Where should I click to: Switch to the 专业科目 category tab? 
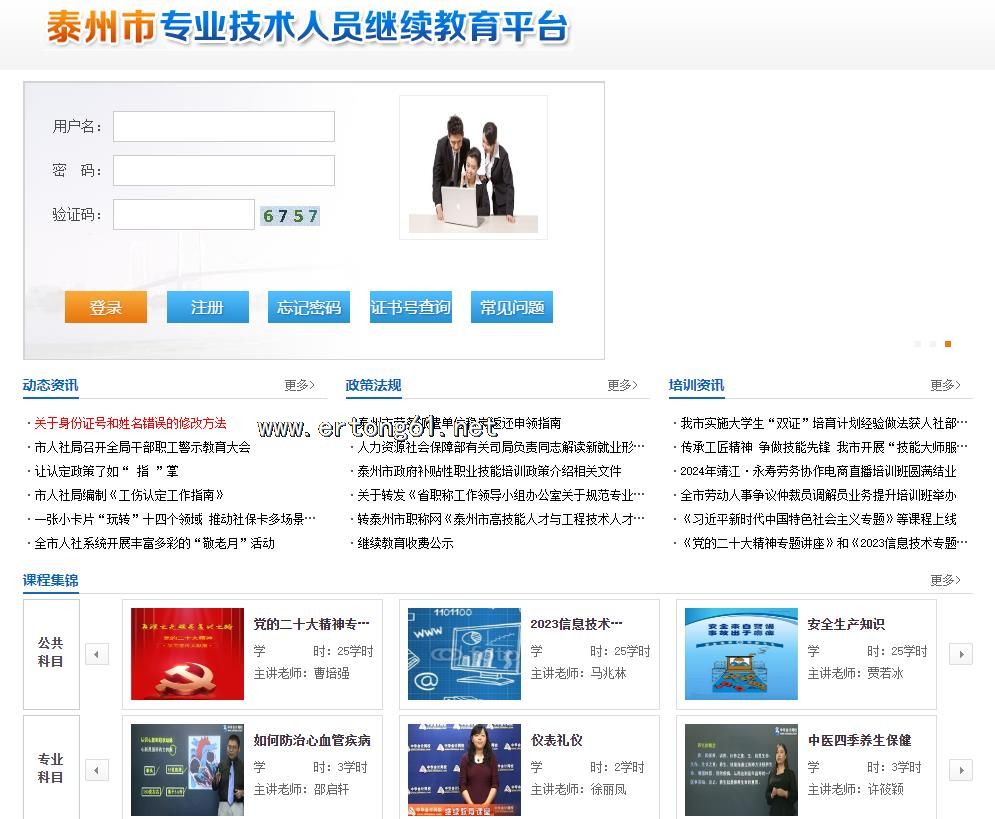coord(51,768)
